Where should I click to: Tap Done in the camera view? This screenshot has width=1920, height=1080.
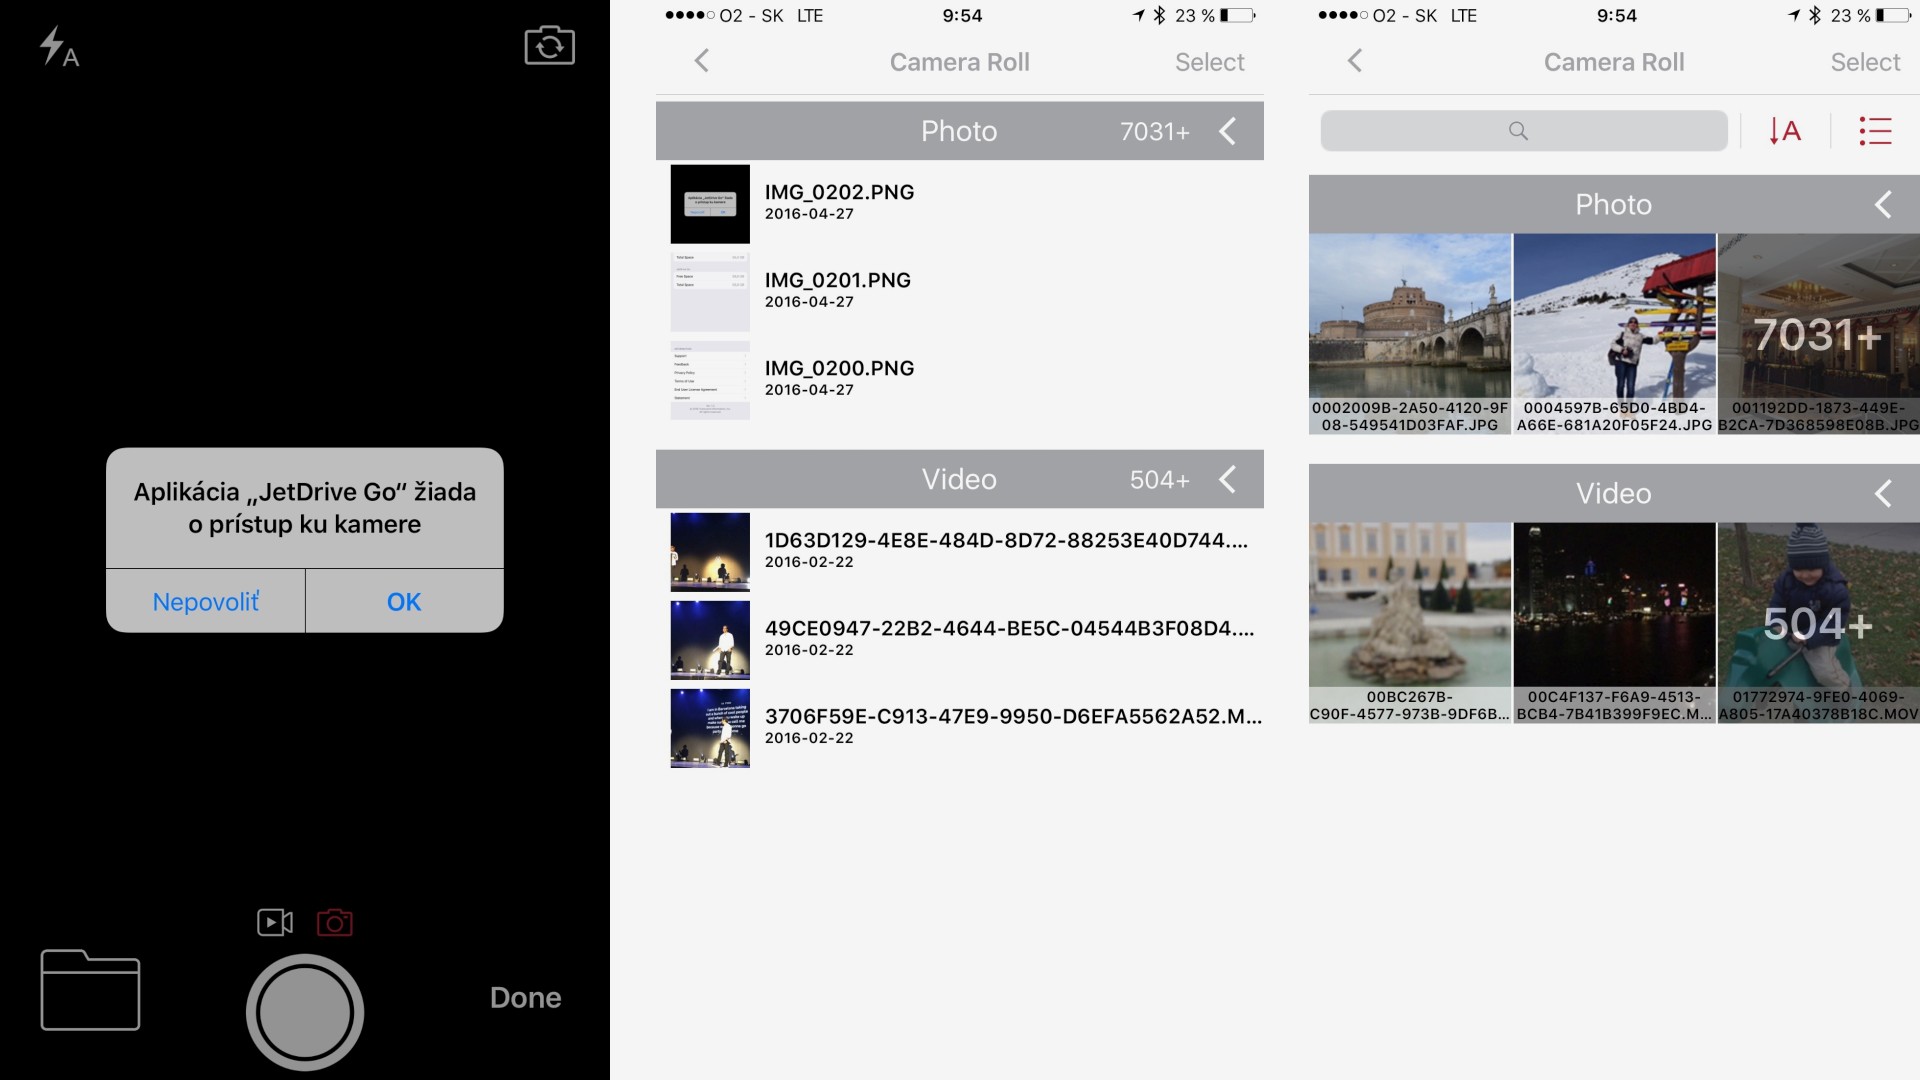(525, 997)
